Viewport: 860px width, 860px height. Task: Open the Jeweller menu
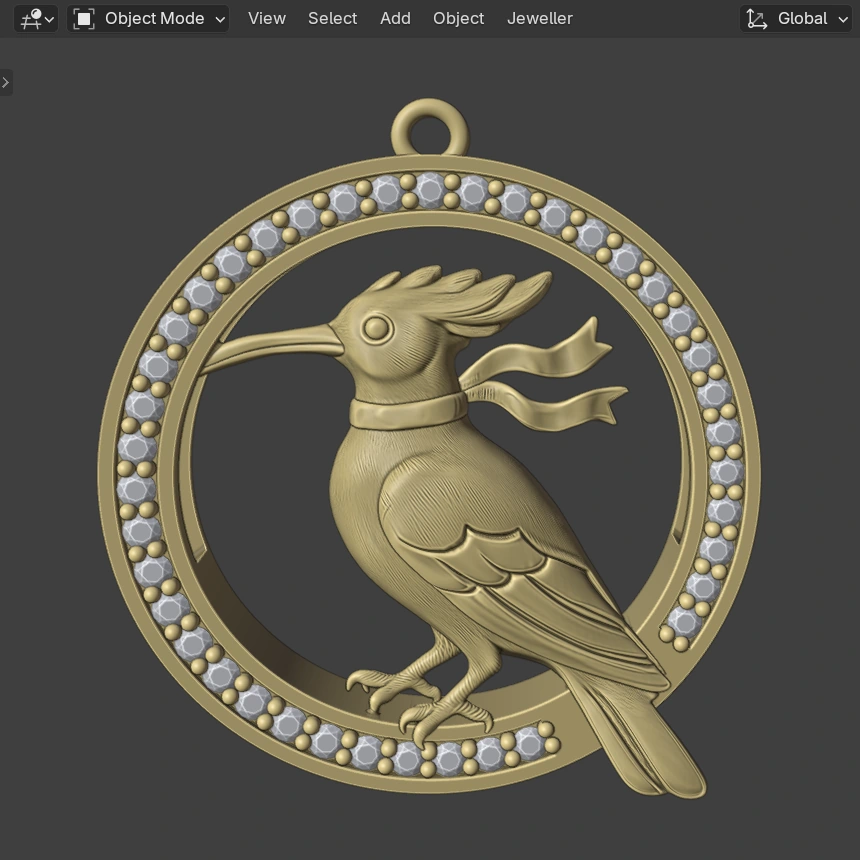(x=540, y=19)
